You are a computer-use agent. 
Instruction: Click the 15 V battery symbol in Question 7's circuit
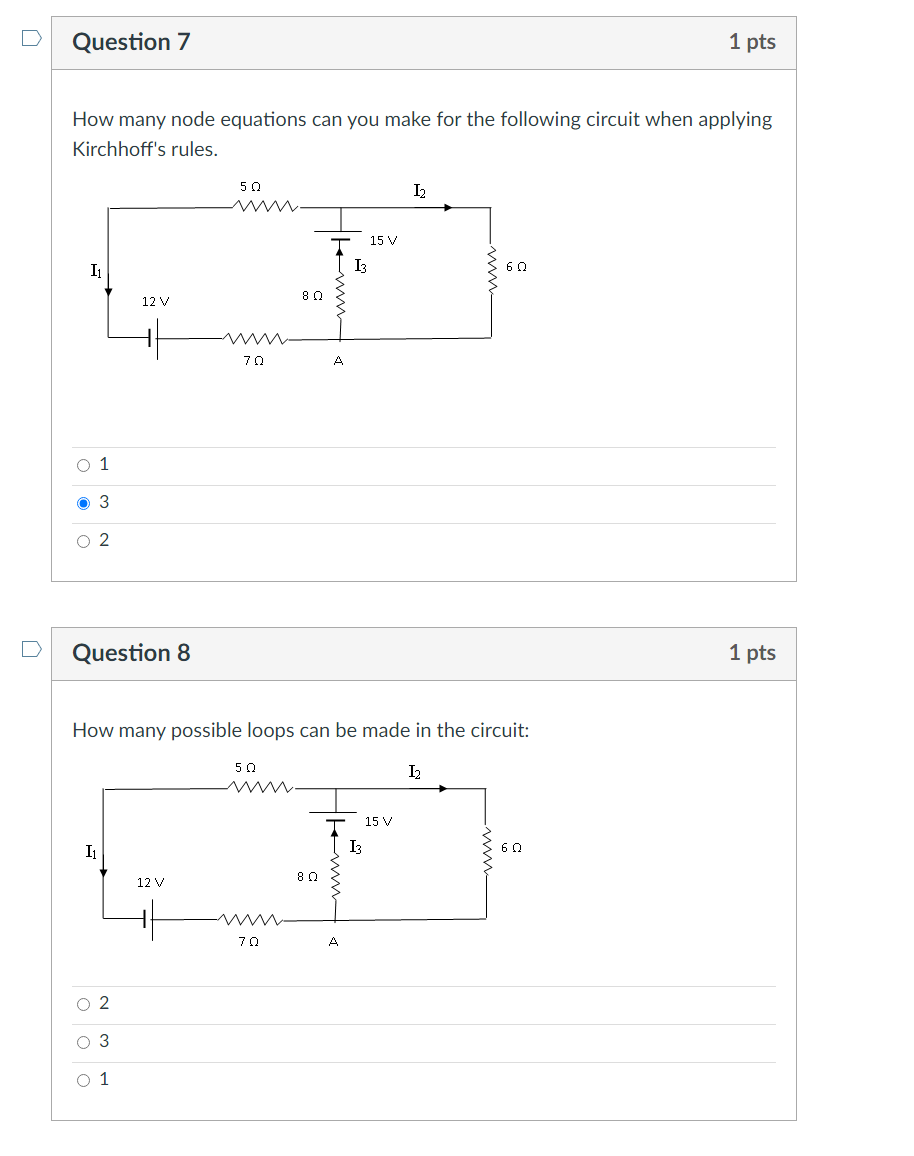click(340, 235)
